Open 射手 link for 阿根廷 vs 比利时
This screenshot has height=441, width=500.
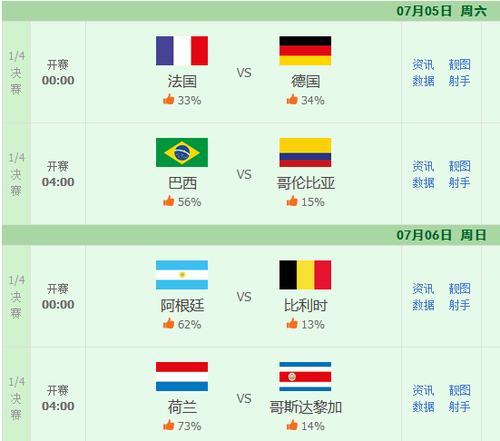(459, 305)
